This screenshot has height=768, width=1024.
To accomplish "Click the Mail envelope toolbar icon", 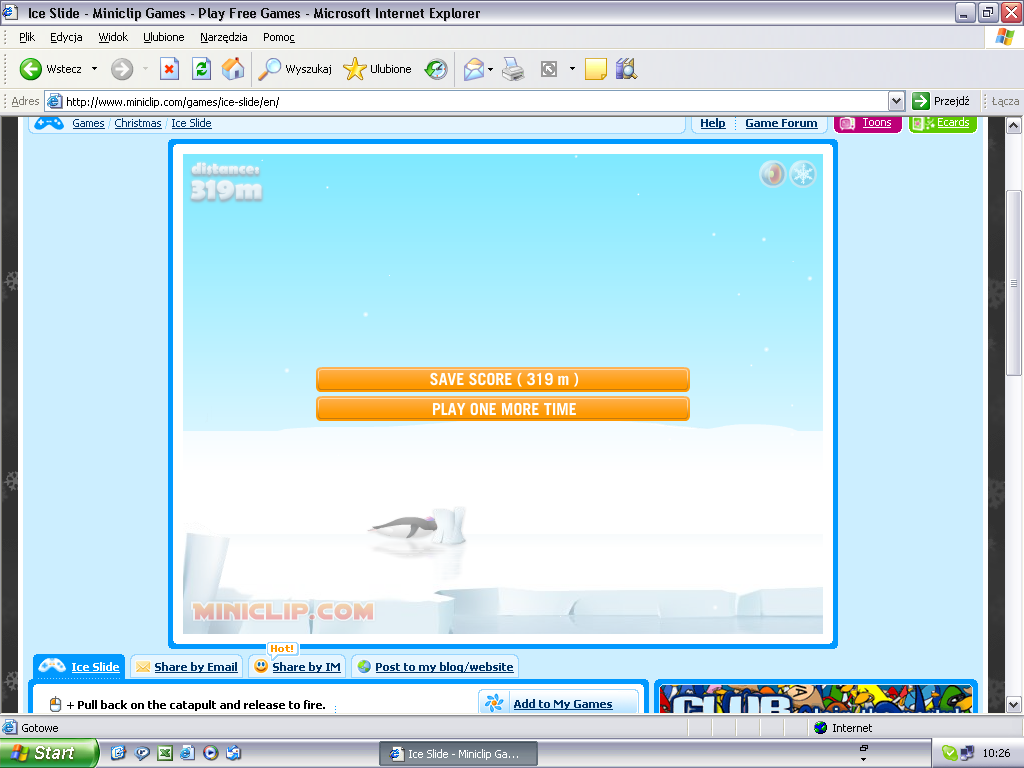I will pyautogui.click(x=474, y=69).
